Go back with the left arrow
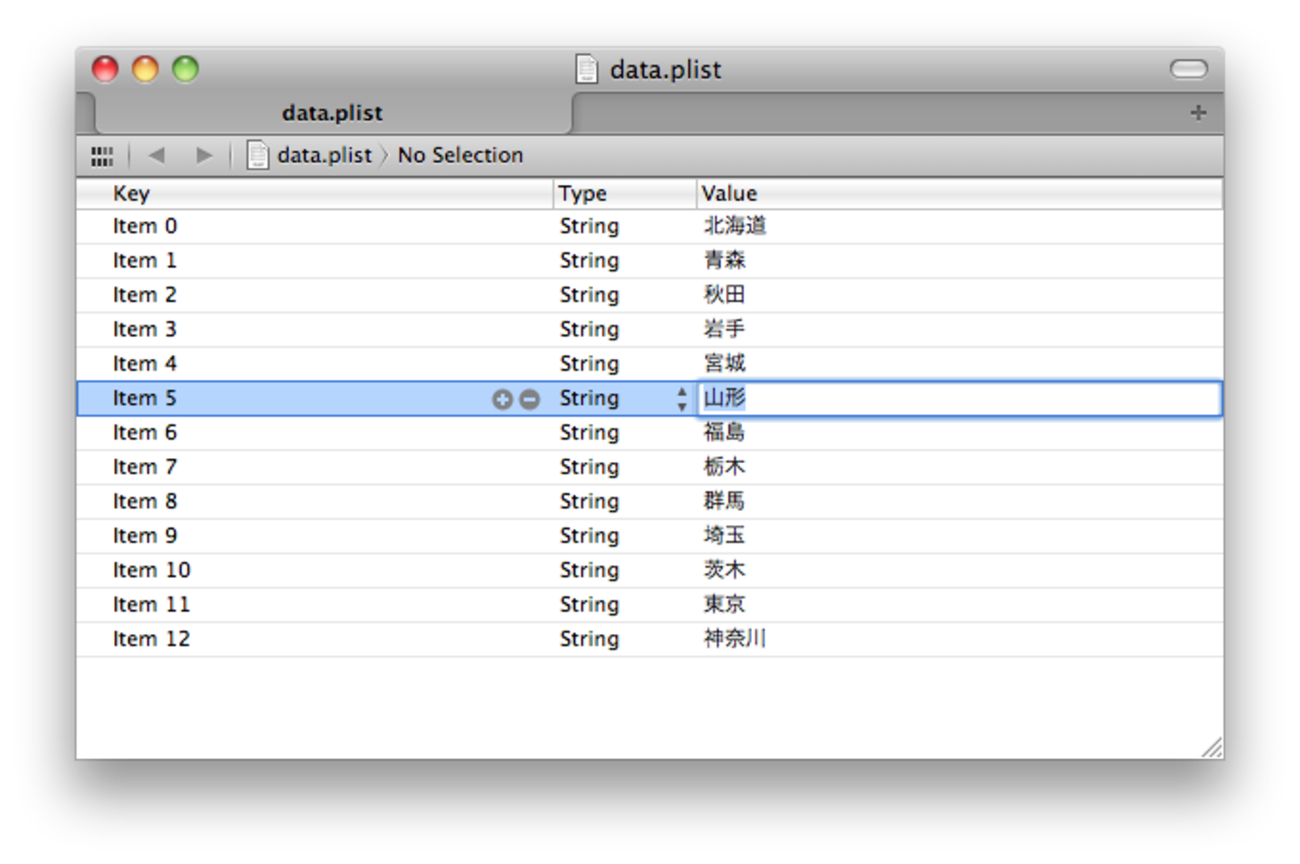 click(x=156, y=155)
